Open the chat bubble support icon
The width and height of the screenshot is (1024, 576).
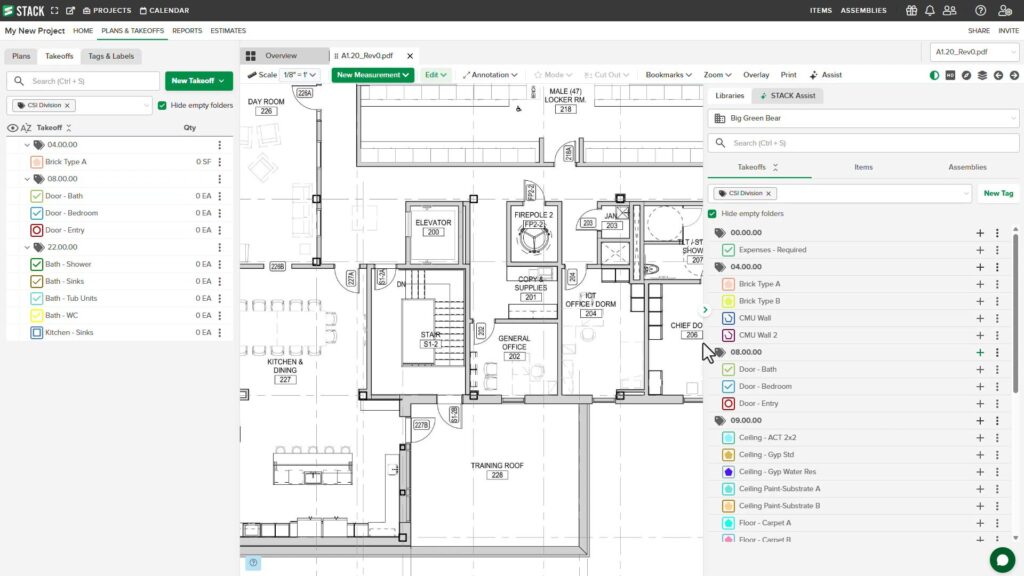point(1002,559)
